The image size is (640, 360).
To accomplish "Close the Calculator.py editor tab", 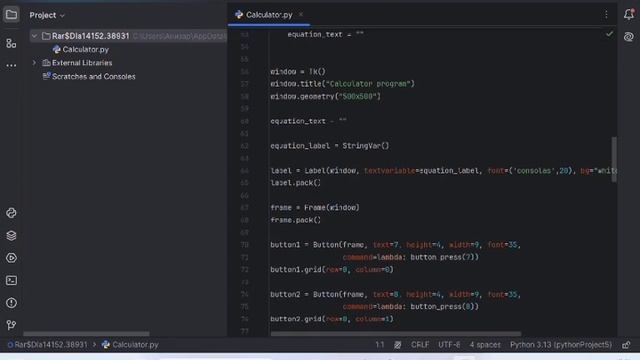I will pos(301,14).
